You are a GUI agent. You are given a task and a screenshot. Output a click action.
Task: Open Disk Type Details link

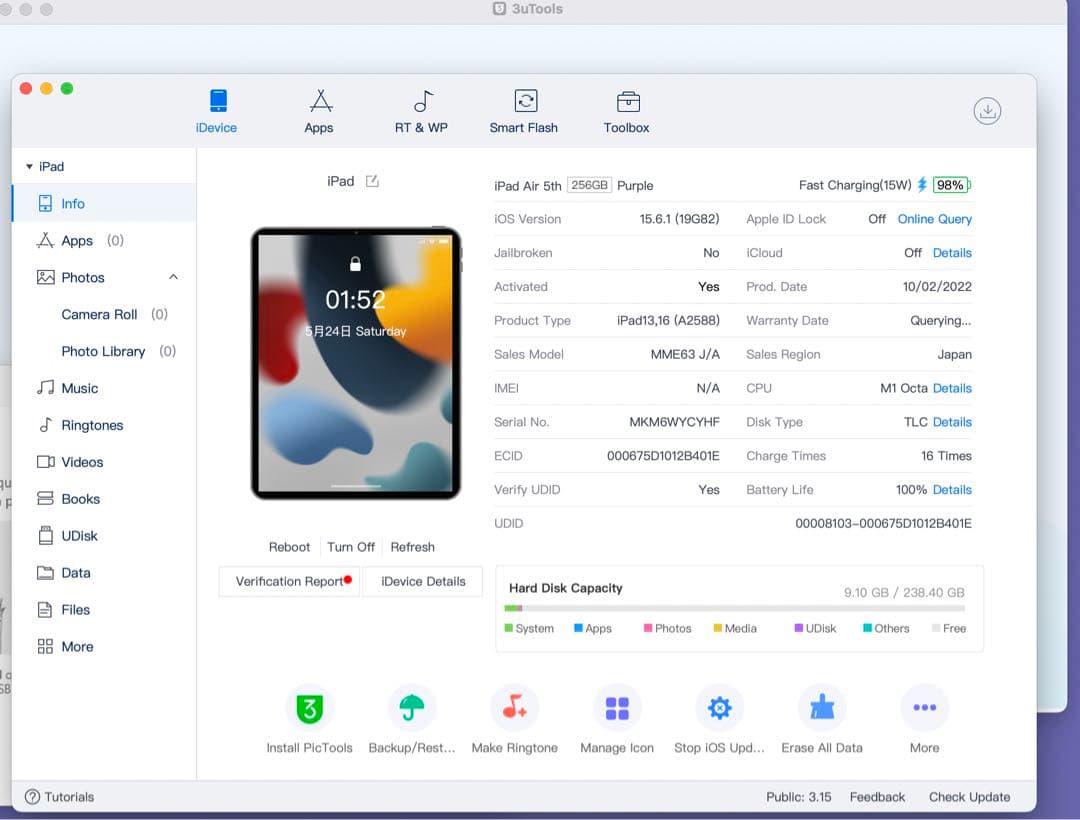click(x=952, y=422)
